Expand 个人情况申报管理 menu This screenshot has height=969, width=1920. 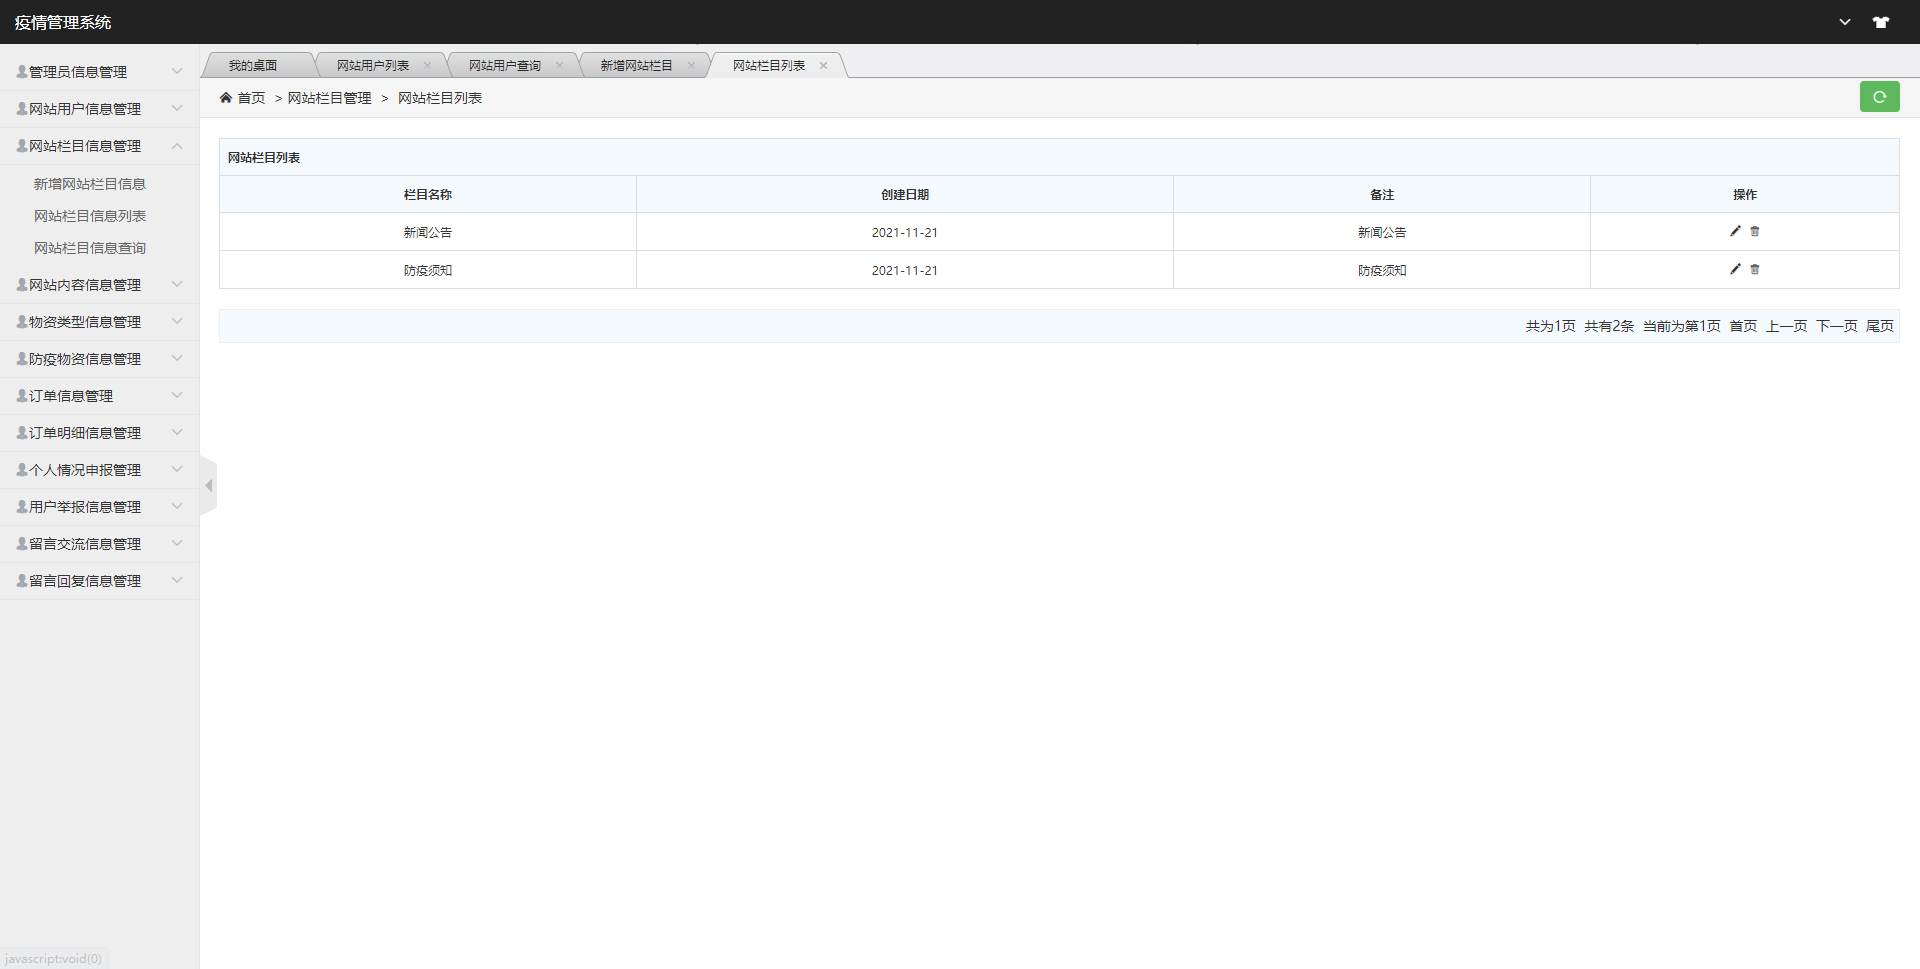[x=99, y=470]
